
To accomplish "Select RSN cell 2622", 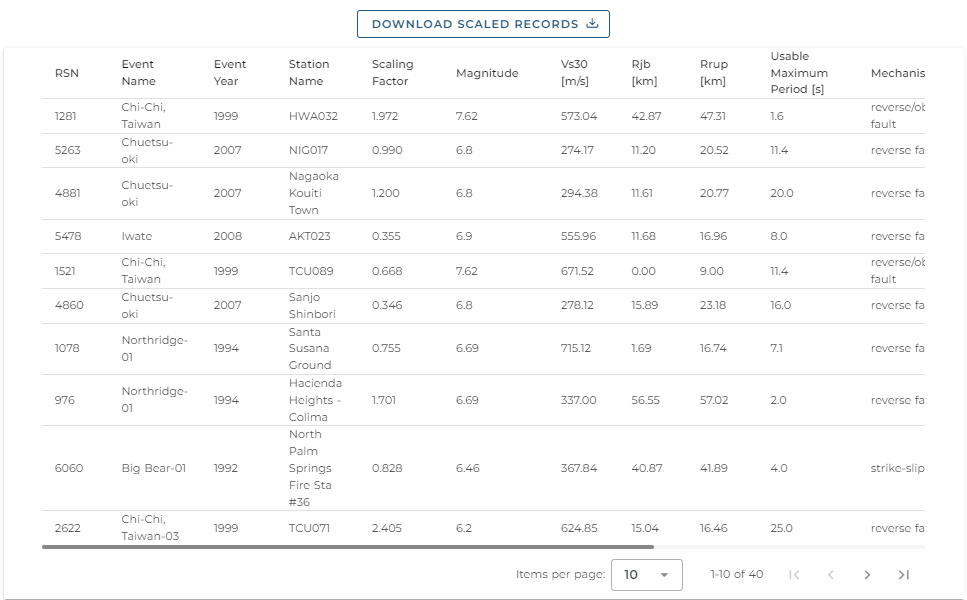I will tap(67, 528).
